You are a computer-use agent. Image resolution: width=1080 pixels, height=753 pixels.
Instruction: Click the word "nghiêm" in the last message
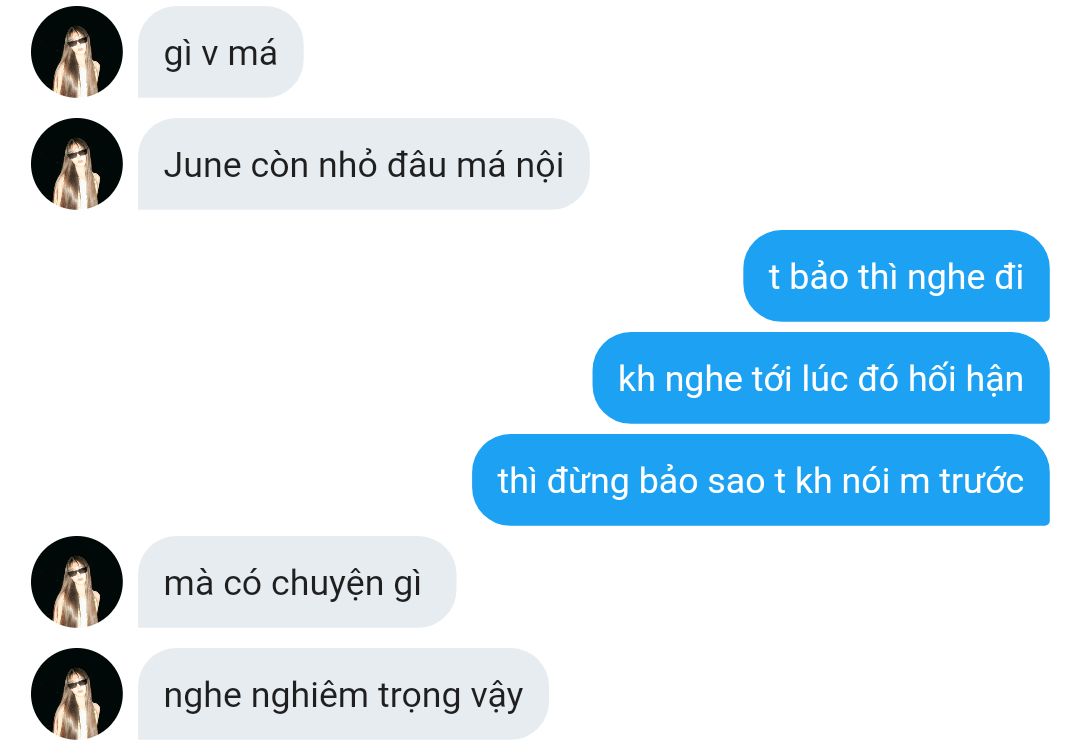(309, 696)
